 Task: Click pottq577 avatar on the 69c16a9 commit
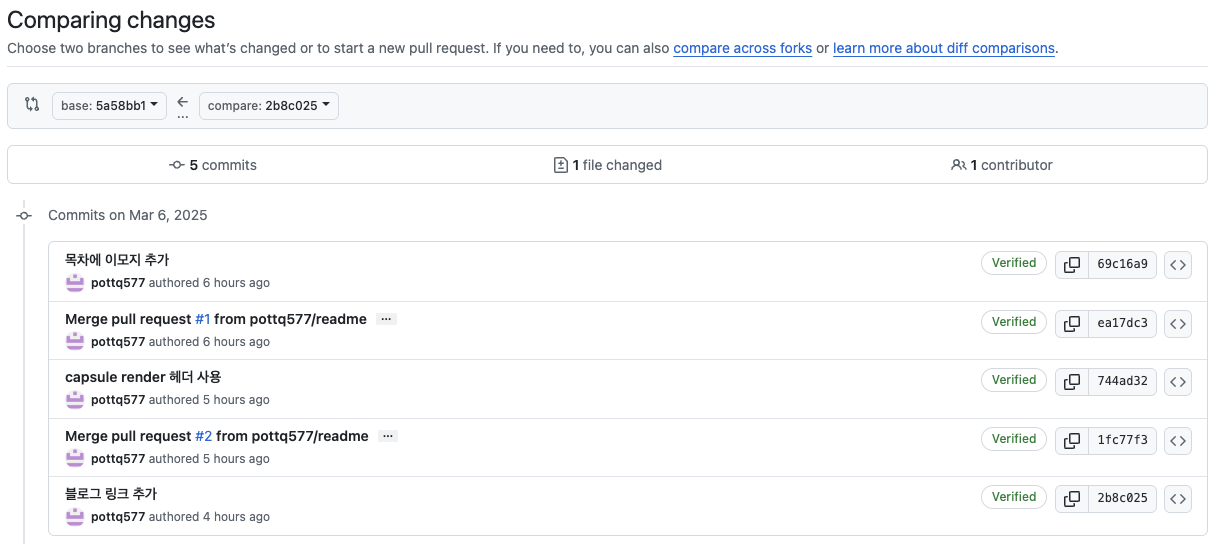point(75,283)
